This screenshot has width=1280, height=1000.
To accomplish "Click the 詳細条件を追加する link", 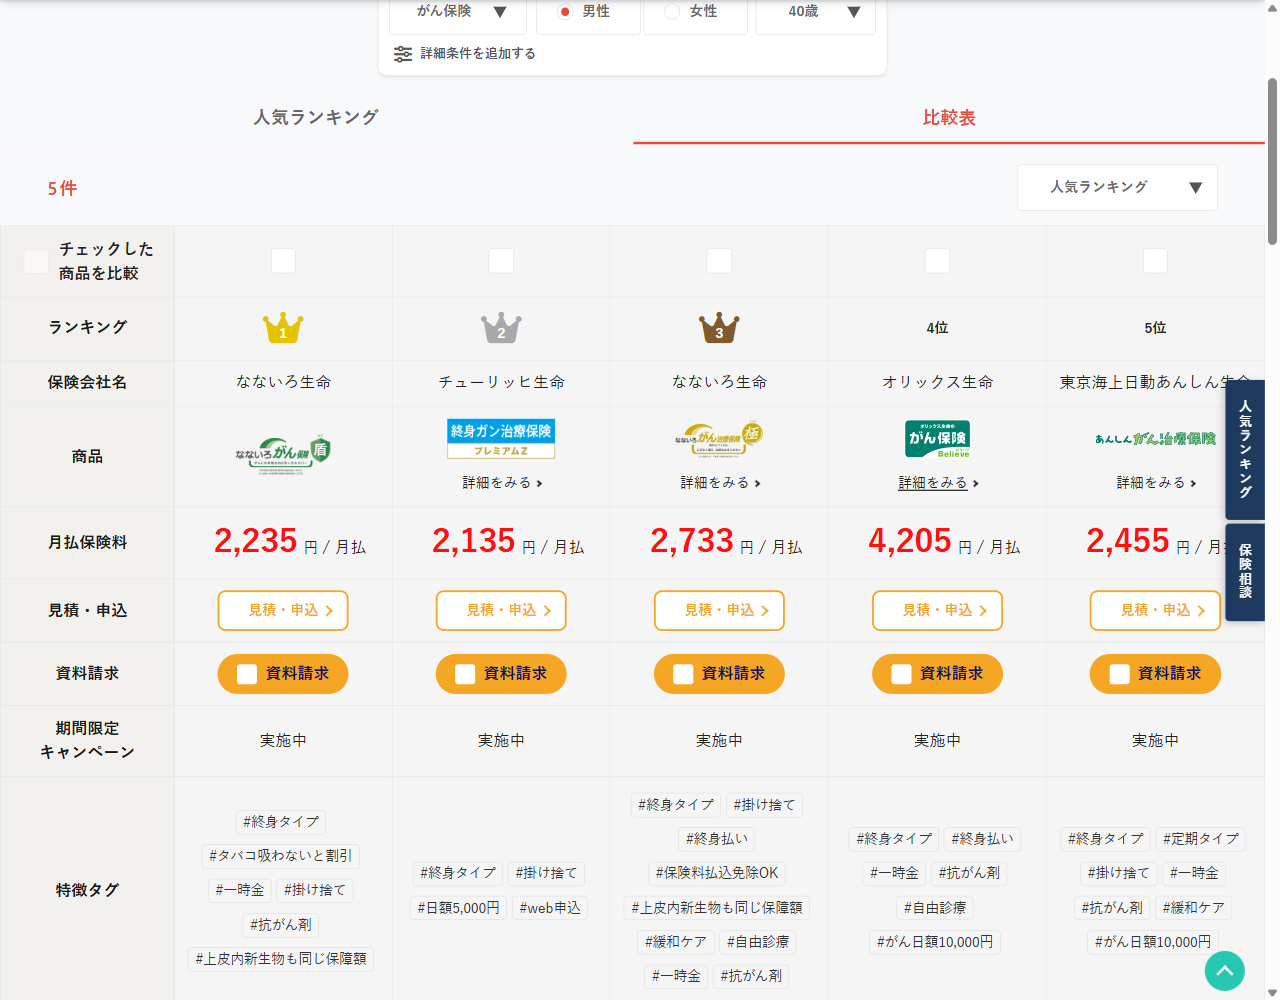I will coord(478,54).
